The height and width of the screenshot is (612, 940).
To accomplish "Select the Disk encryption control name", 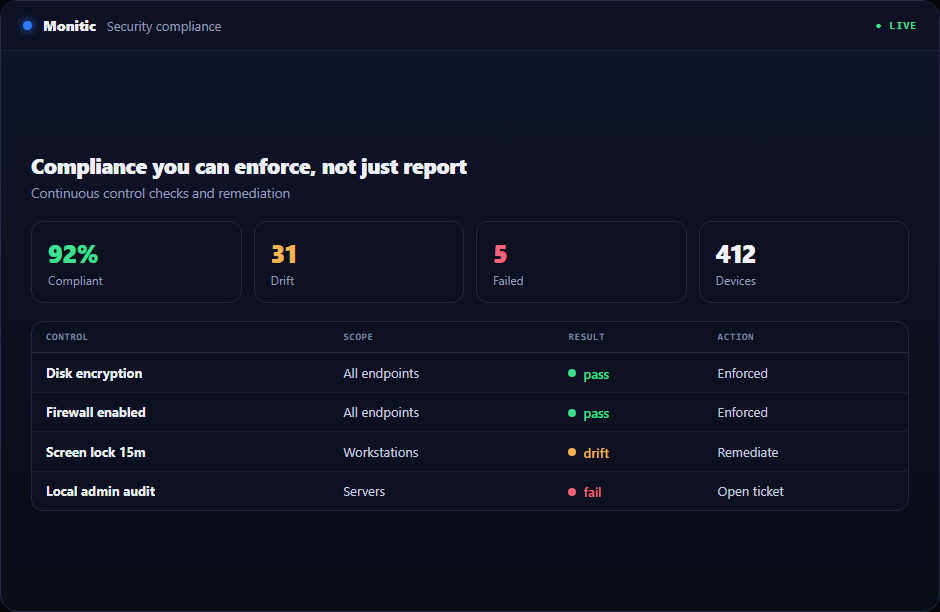I will [94, 373].
